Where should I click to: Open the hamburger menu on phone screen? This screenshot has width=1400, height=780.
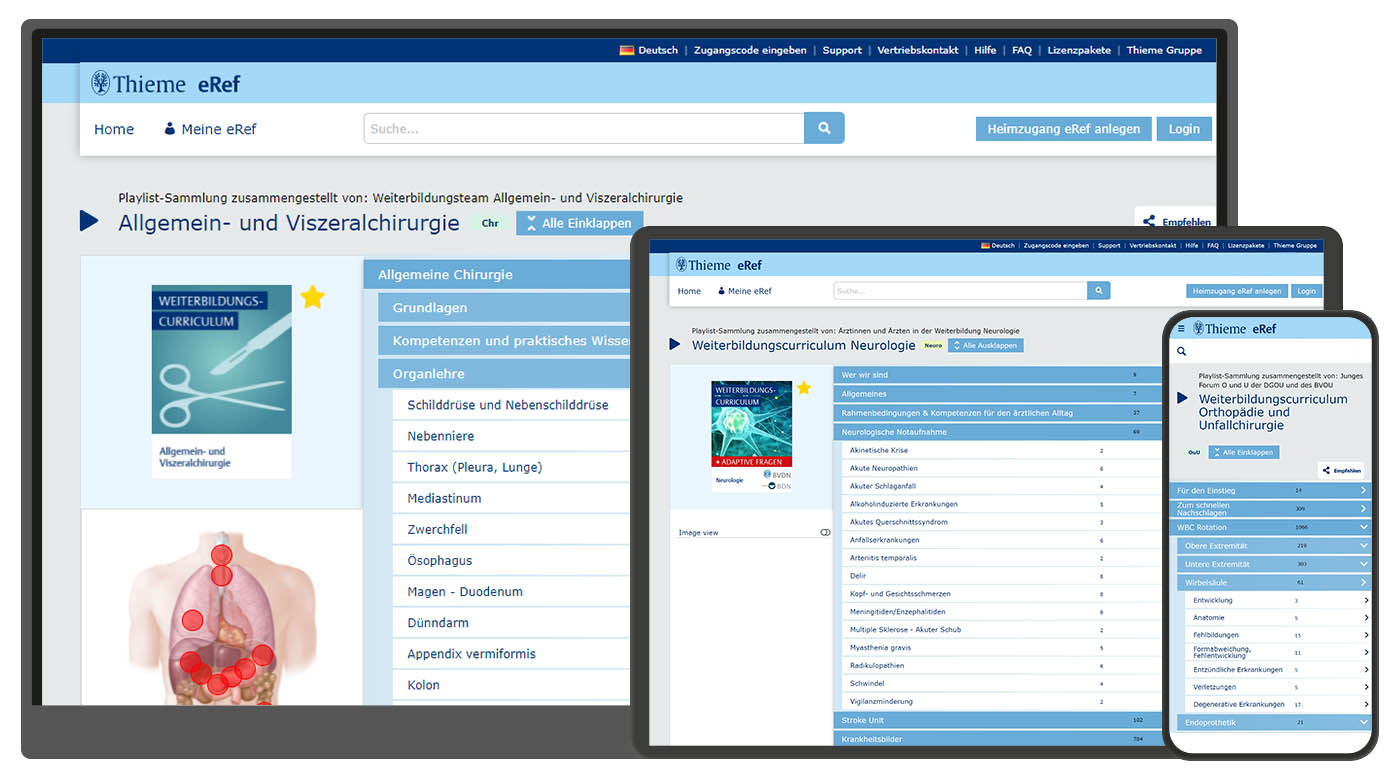[x=1181, y=329]
